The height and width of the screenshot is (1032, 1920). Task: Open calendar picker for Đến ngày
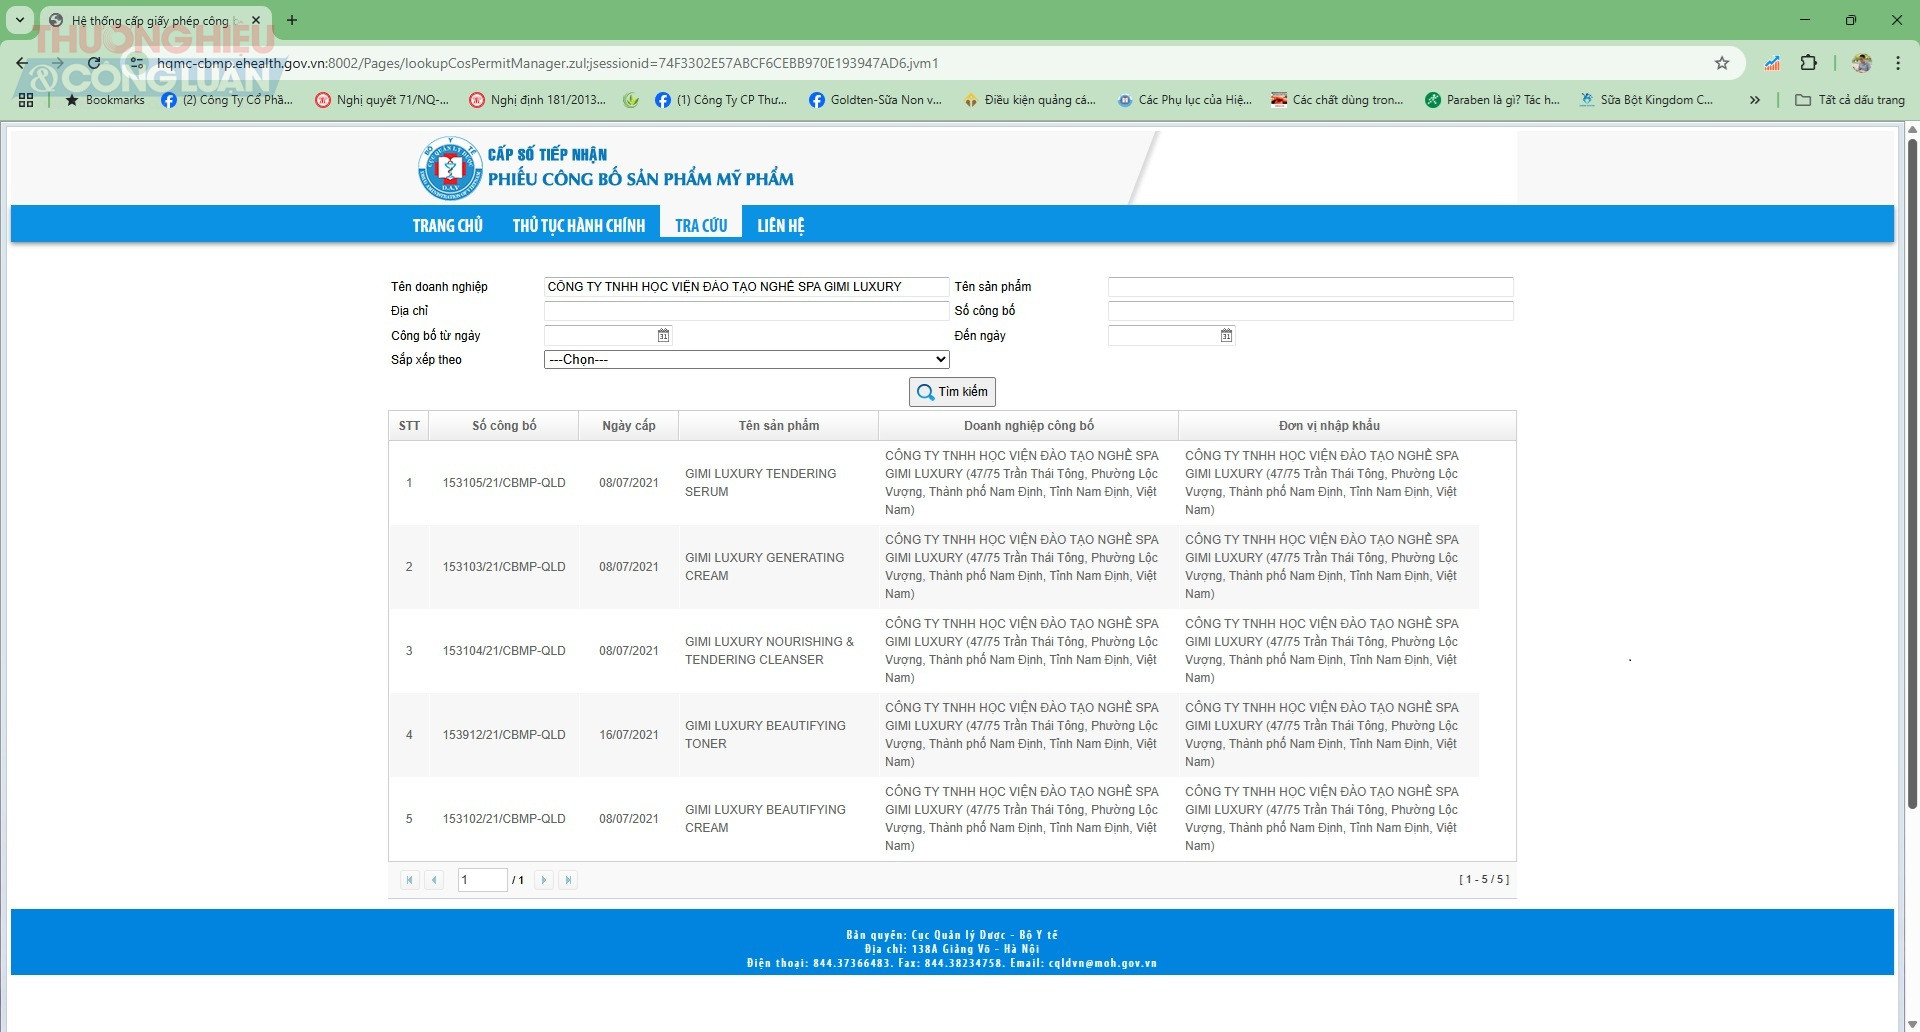tap(1226, 336)
